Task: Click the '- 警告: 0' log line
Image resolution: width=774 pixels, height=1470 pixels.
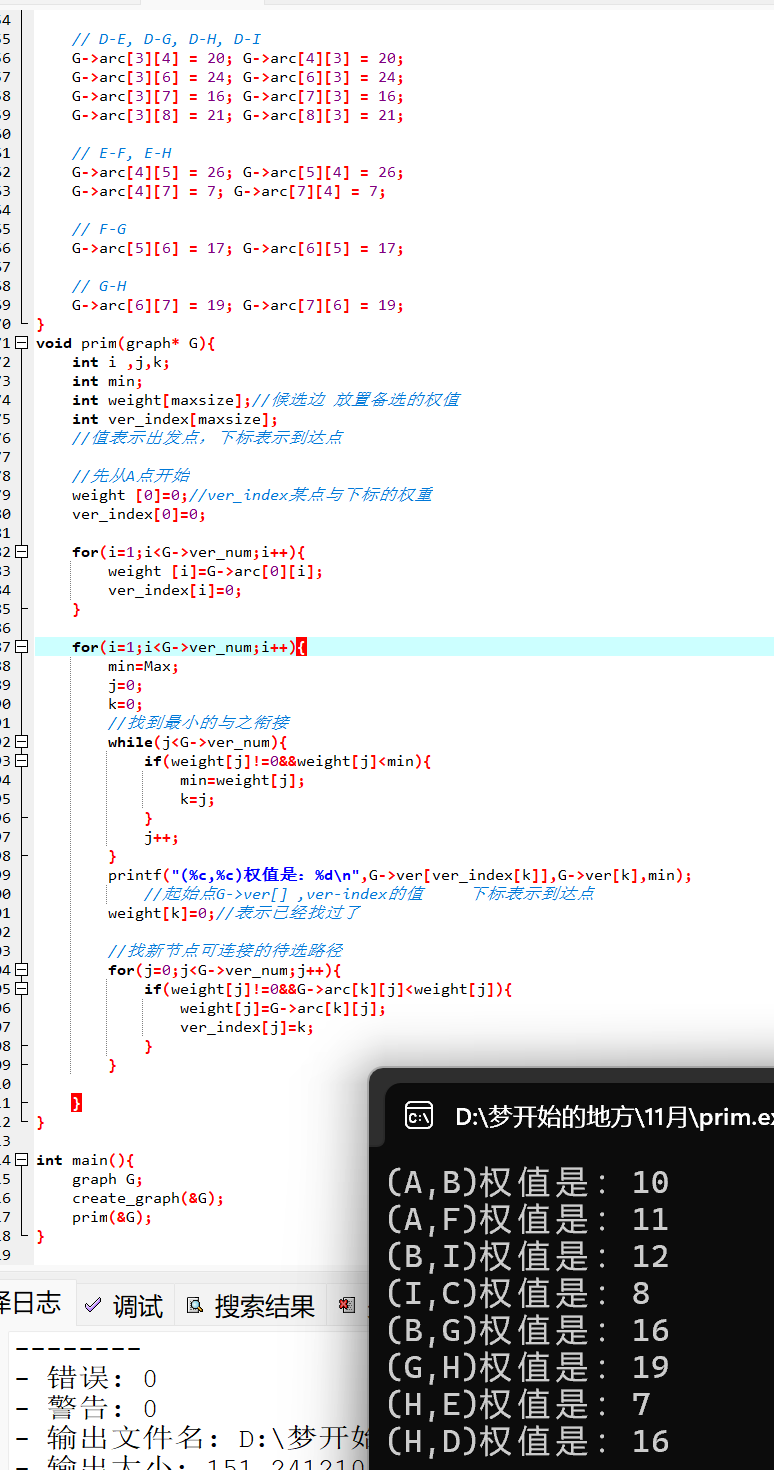Action: click(86, 1409)
